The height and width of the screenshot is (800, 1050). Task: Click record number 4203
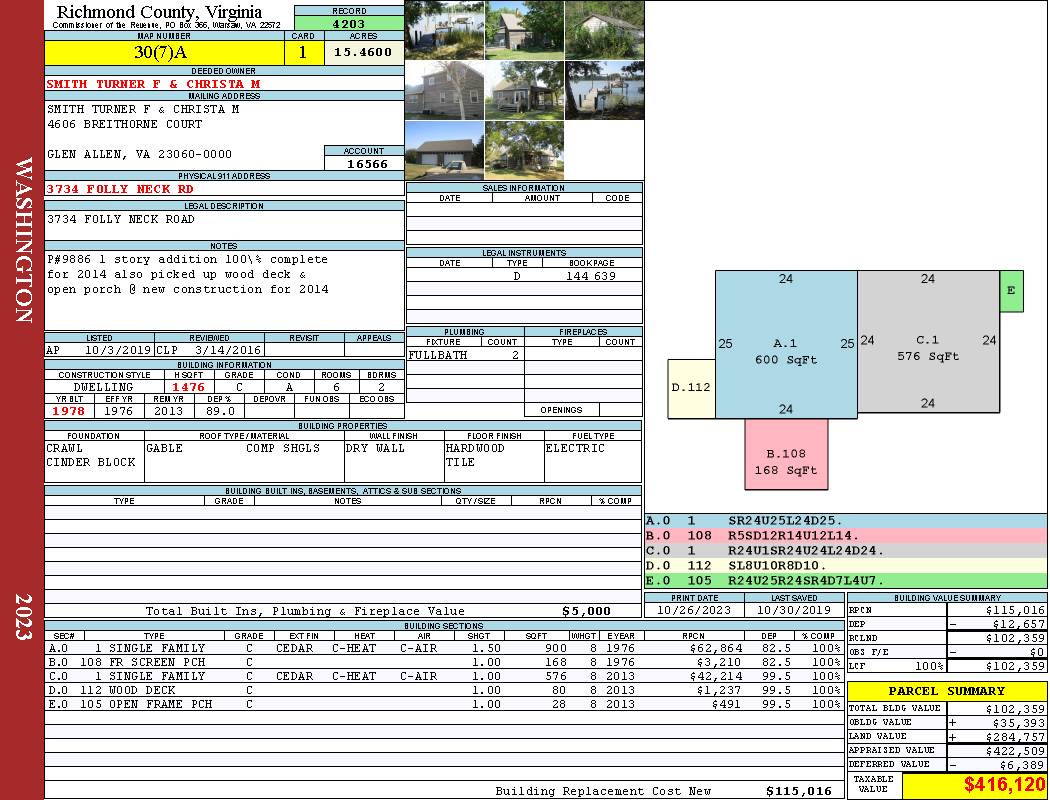[349, 23]
